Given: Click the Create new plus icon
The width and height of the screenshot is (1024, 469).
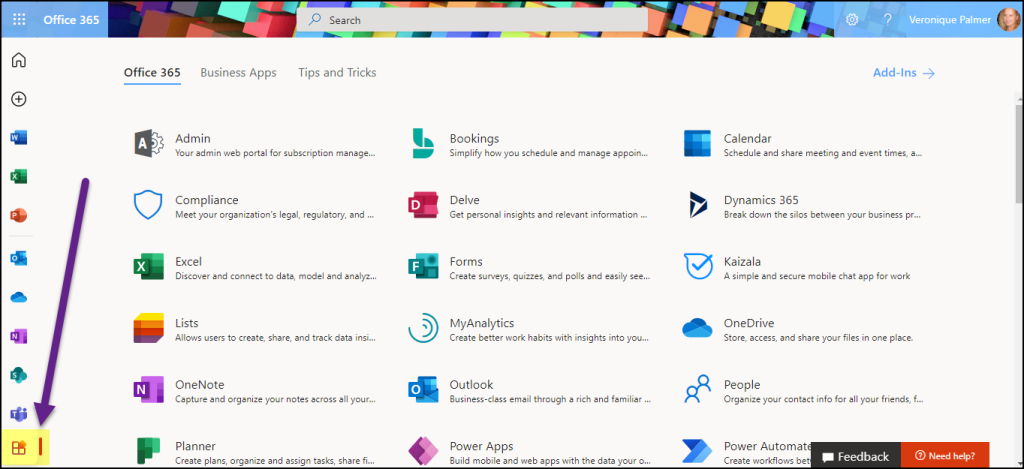Looking at the screenshot, I should [x=18, y=99].
